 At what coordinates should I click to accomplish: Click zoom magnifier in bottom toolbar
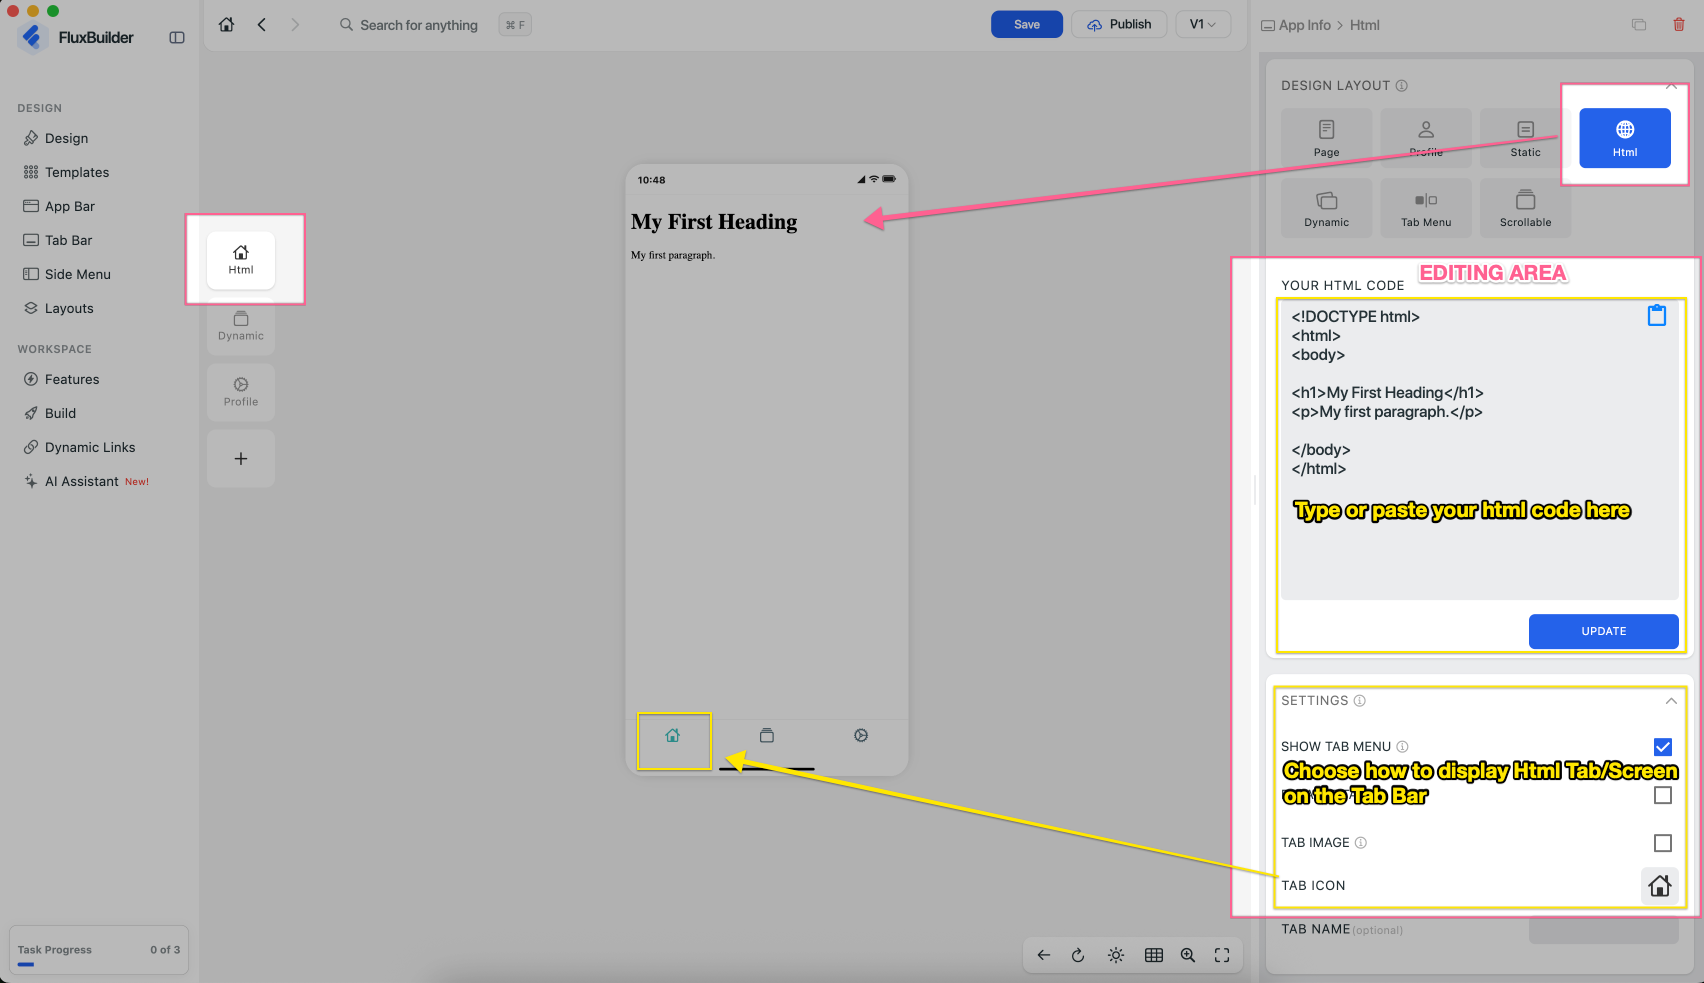1188,955
